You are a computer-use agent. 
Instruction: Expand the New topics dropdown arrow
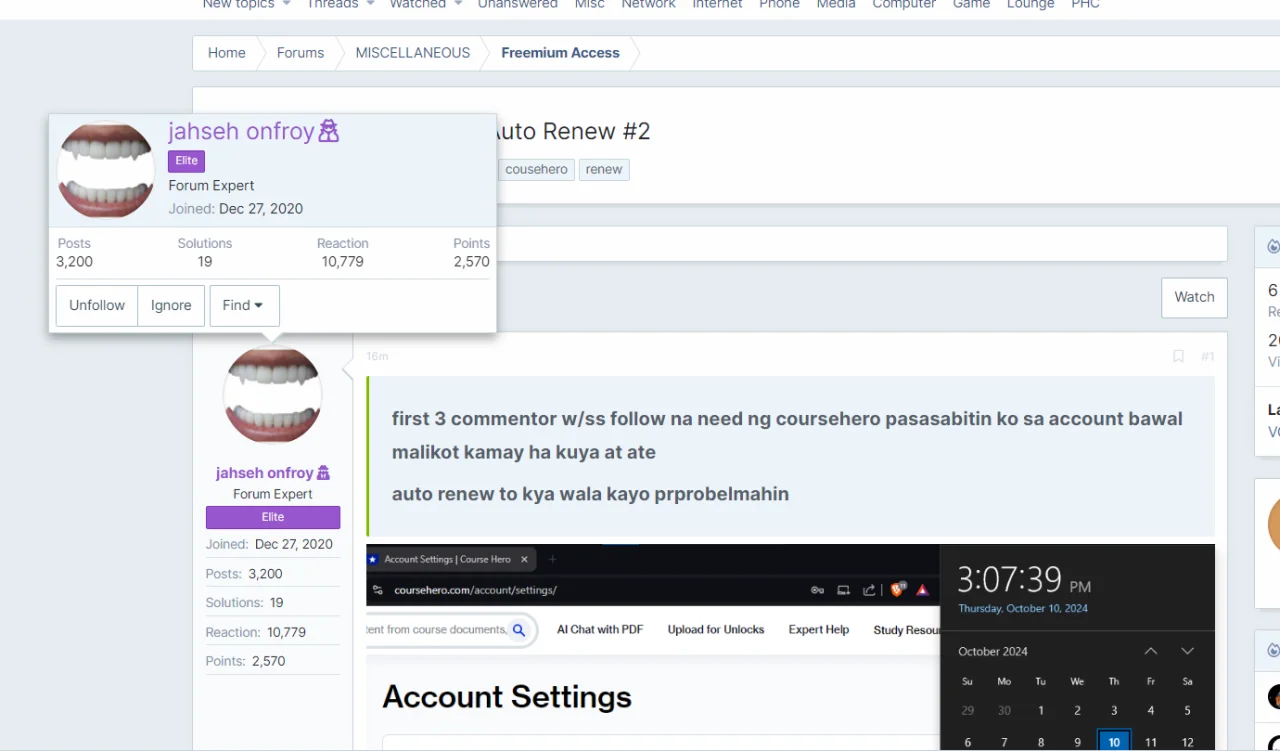coord(286,4)
